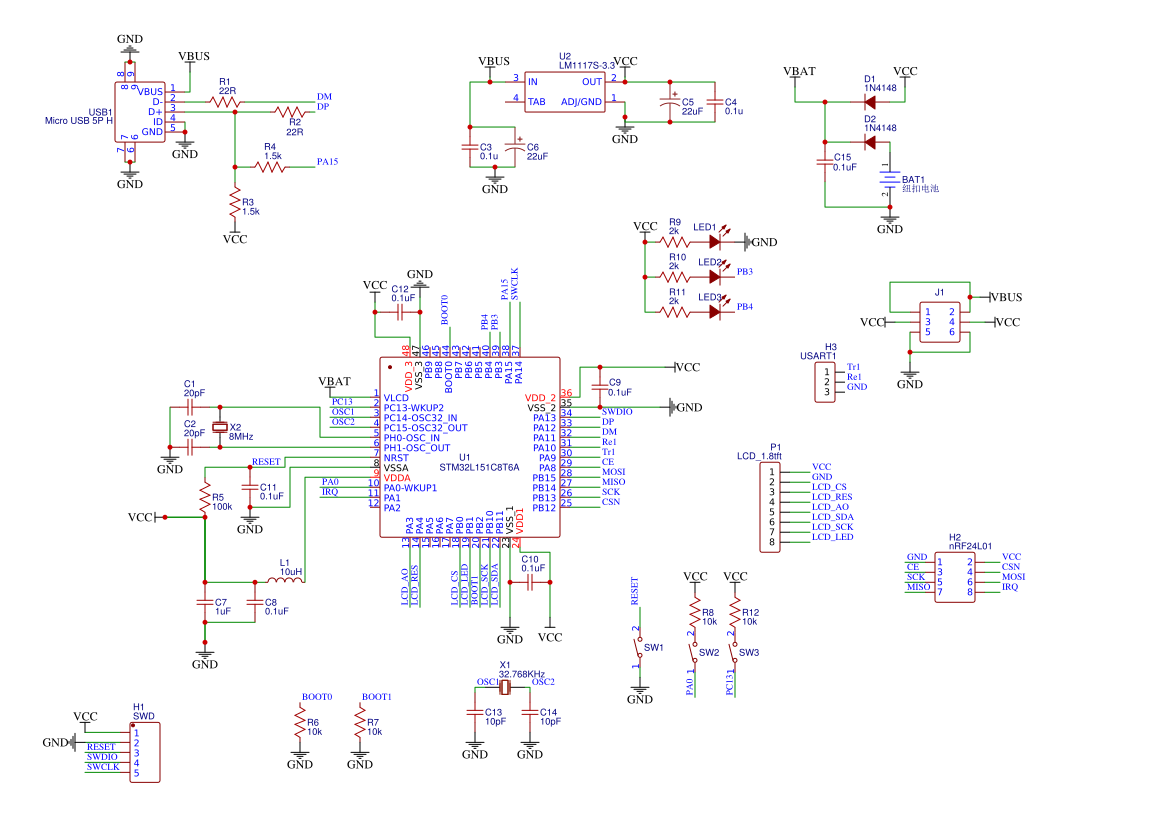The image size is (1169, 828).
Task: Select the SW2 switch symbol
Action: point(694,652)
